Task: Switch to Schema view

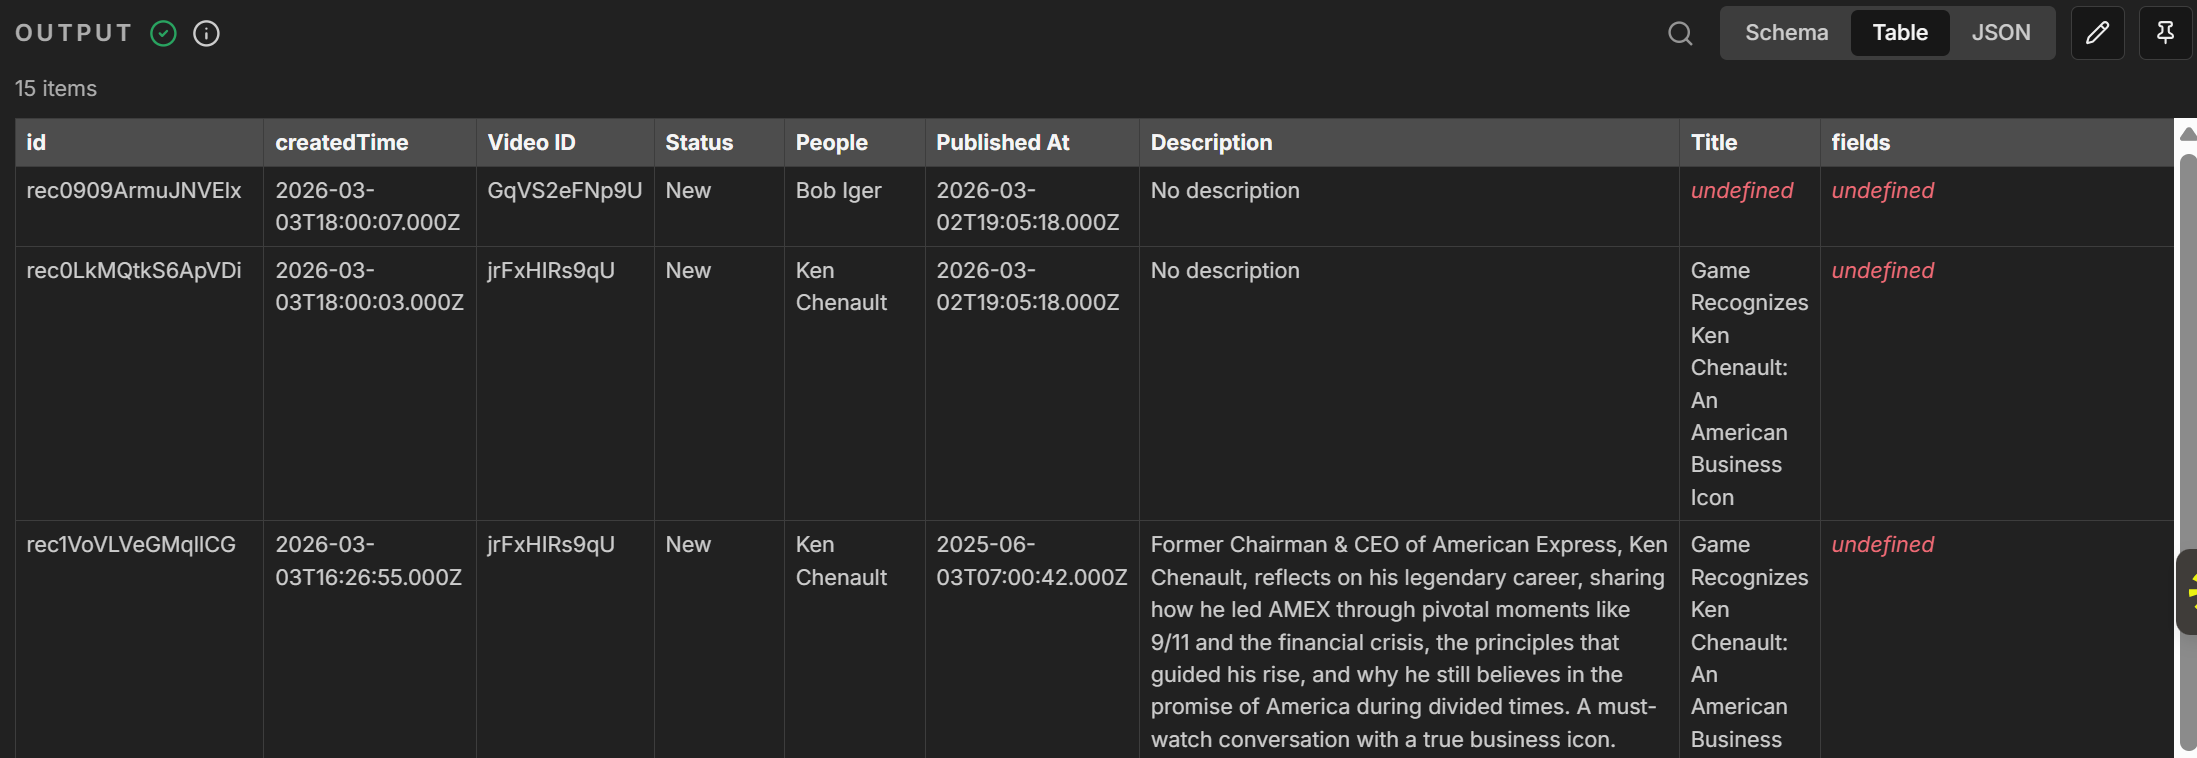Action: click(x=1786, y=33)
